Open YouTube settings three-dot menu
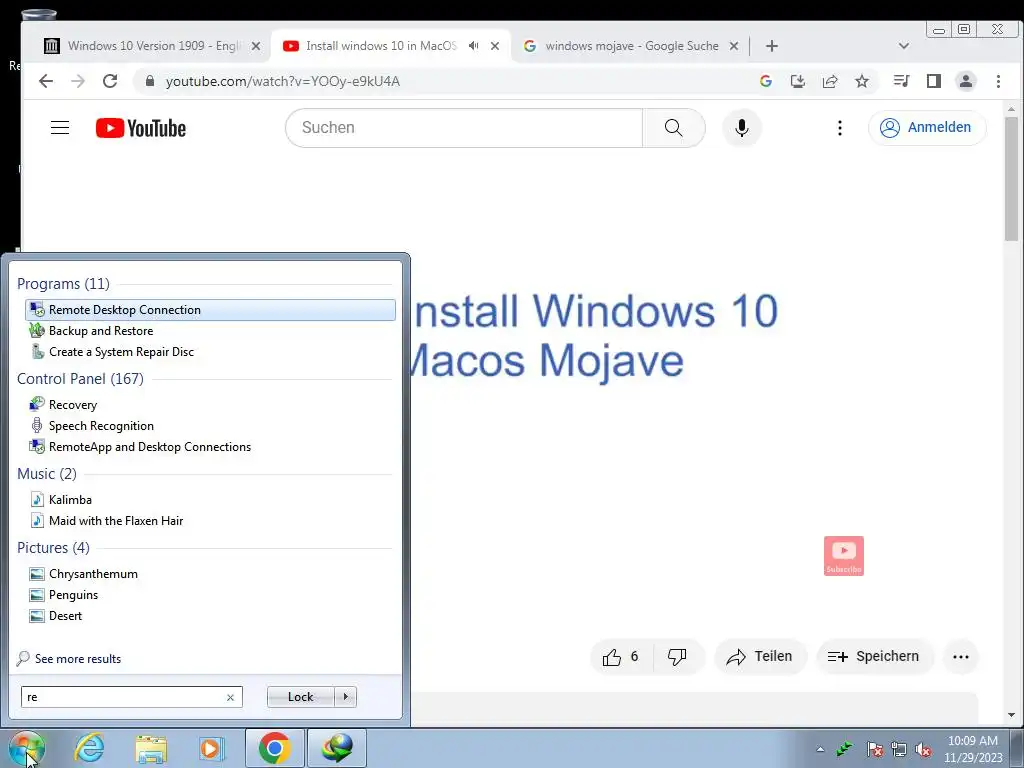1024x768 pixels. [840, 127]
